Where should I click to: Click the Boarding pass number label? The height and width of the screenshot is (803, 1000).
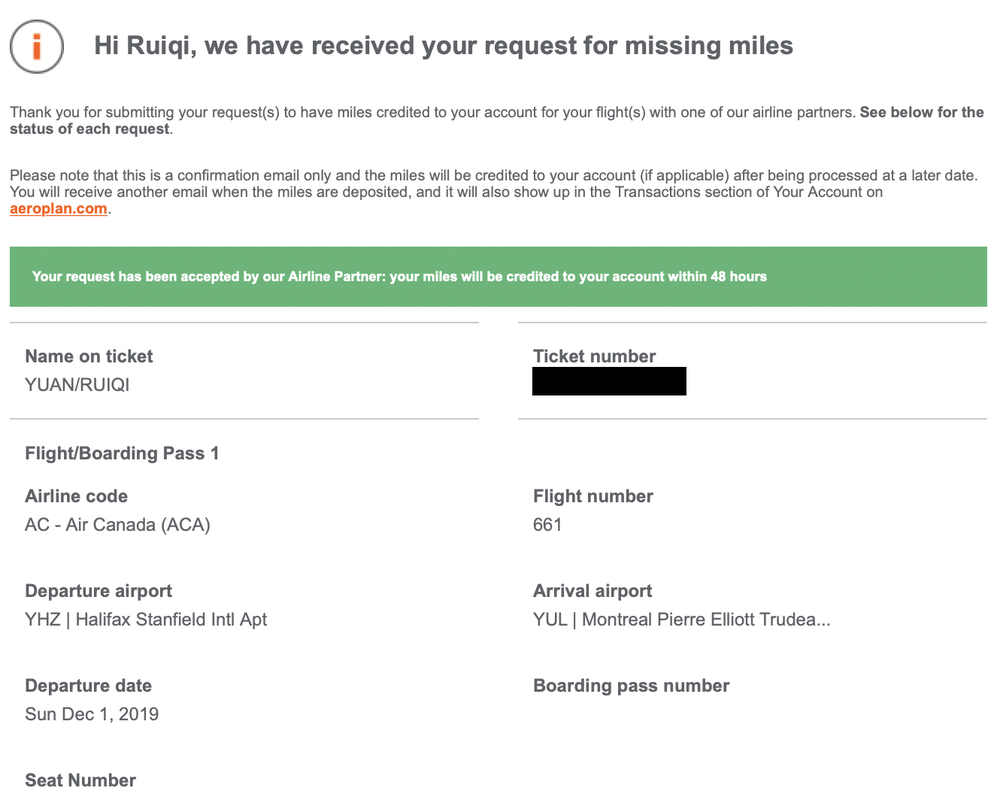[631, 686]
